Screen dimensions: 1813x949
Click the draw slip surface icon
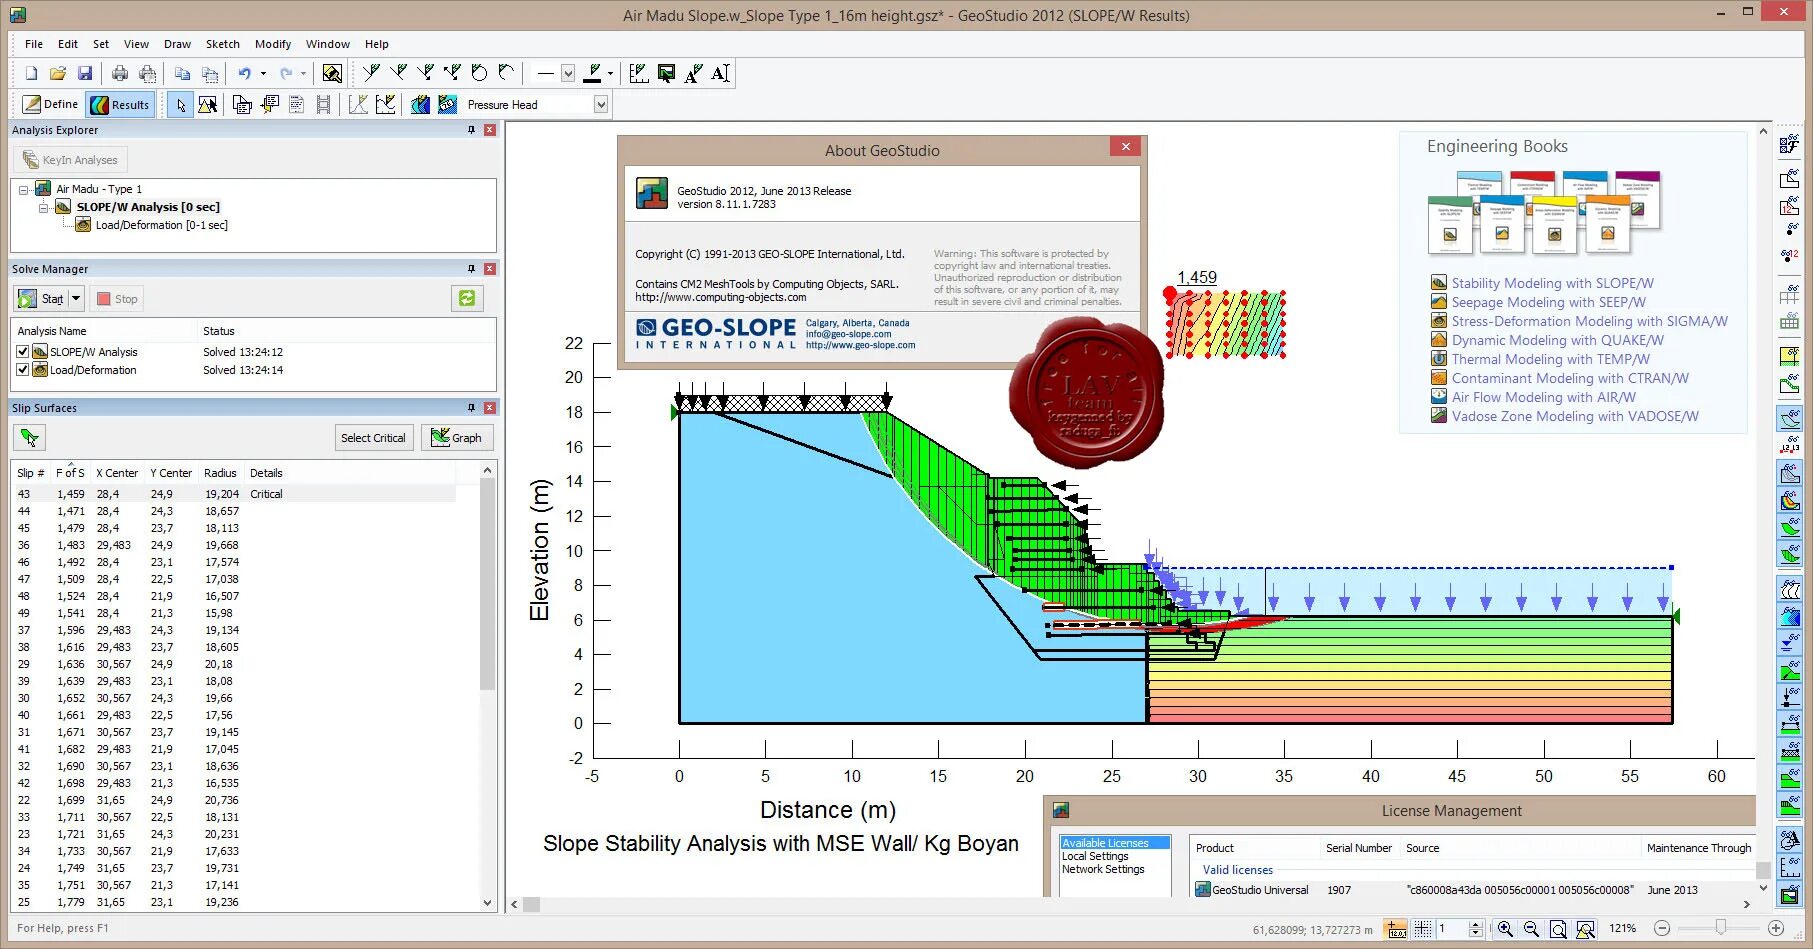pos(30,437)
